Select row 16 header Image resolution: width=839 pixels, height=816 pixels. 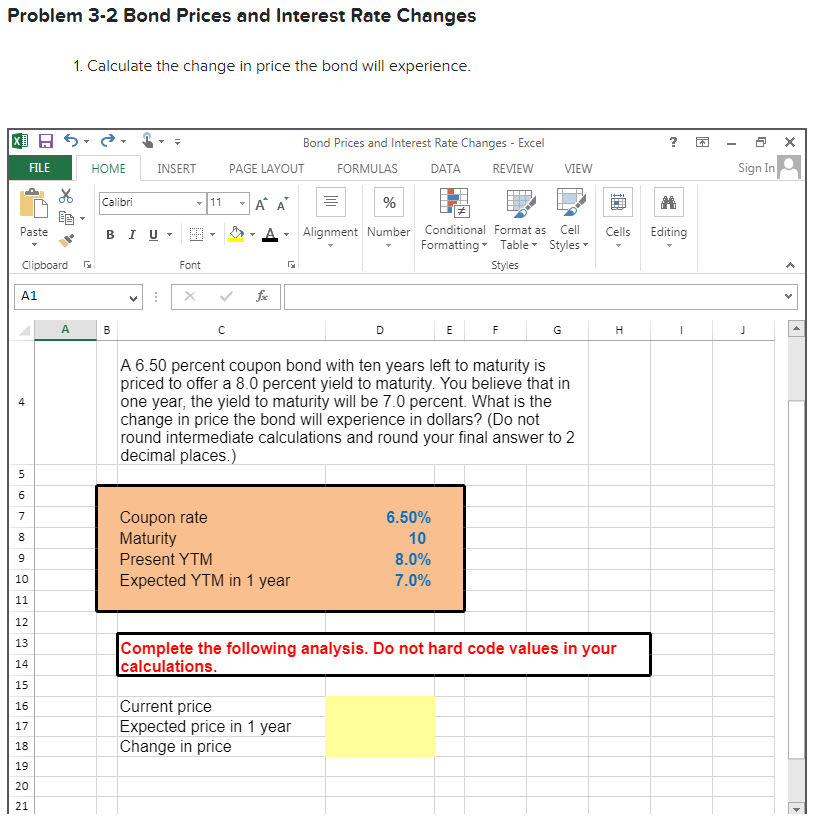(21, 706)
